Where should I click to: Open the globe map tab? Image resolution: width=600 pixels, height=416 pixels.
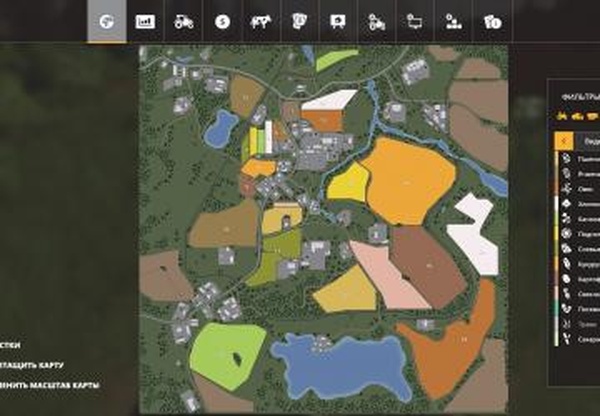click(107, 21)
